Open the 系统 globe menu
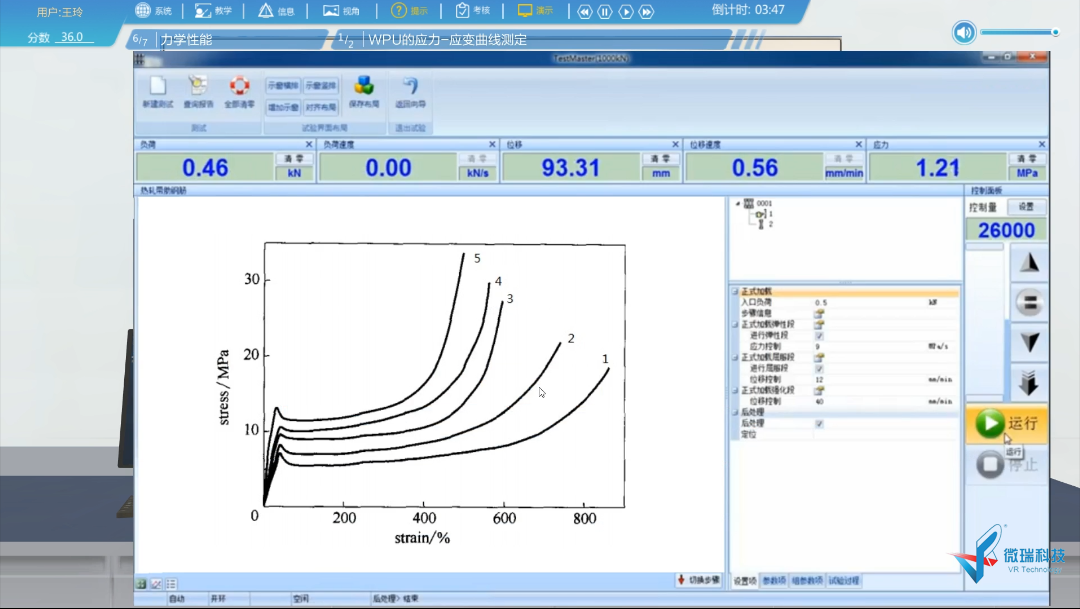1080x609 pixels. coord(154,10)
